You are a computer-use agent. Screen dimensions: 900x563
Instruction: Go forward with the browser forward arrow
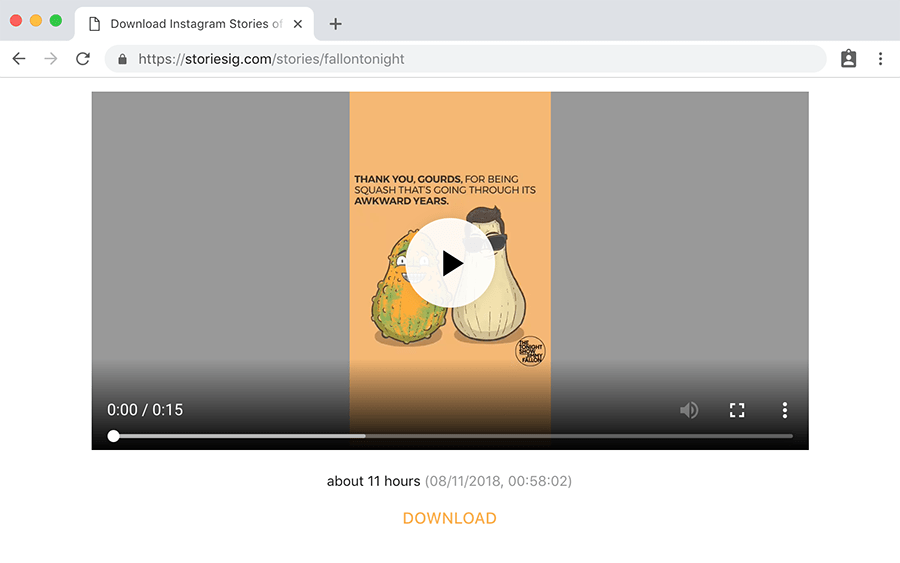pos(51,59)
